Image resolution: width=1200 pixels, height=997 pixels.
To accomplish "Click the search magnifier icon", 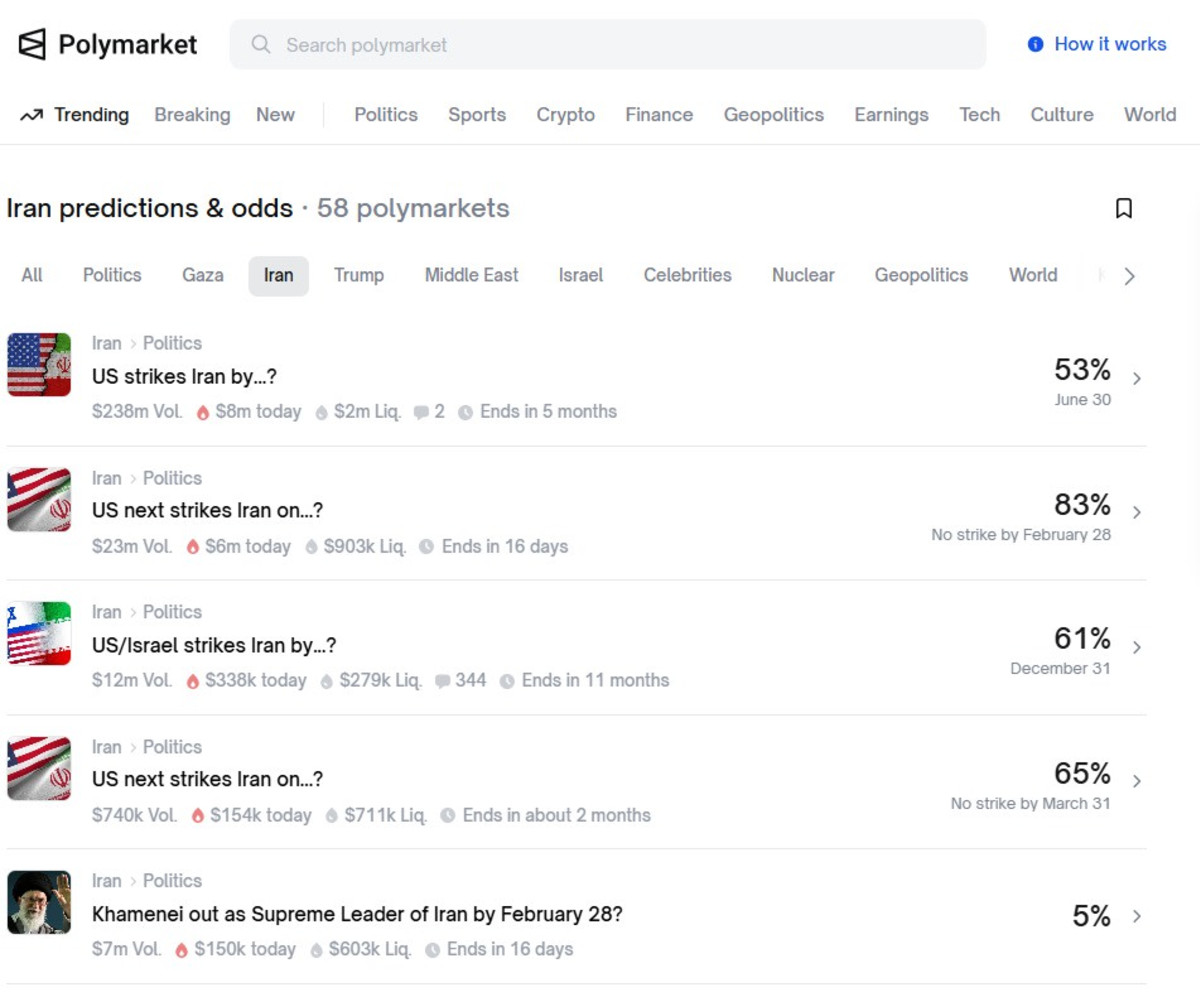I will tap(261, 45).
